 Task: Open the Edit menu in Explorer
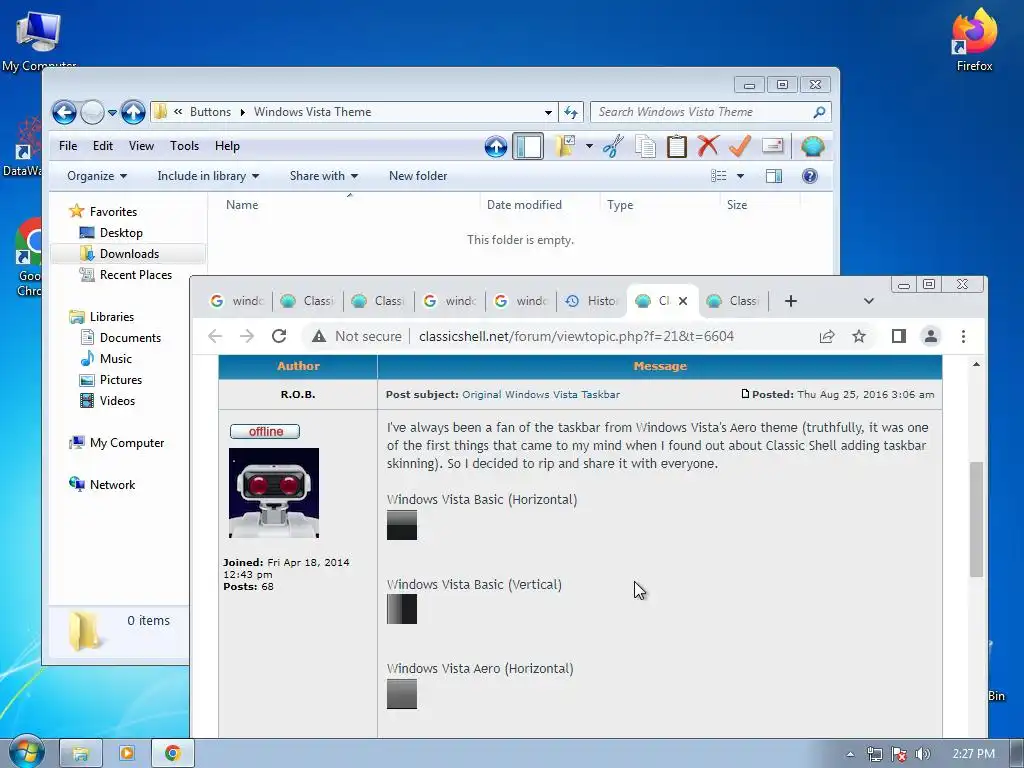[103, 146]
